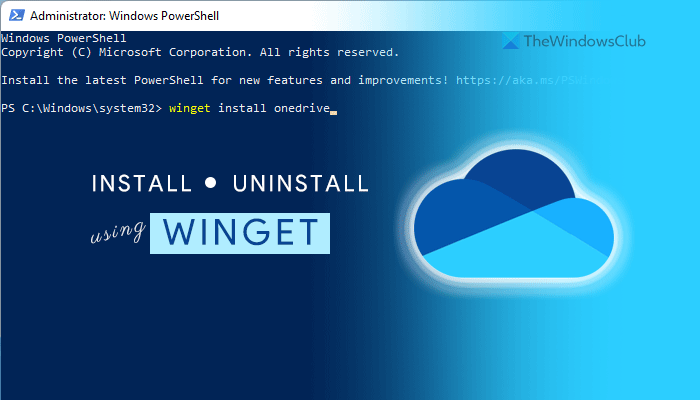
Task: Click the 'Windows PowerShell' first output line
Action: tap(63, 38)
